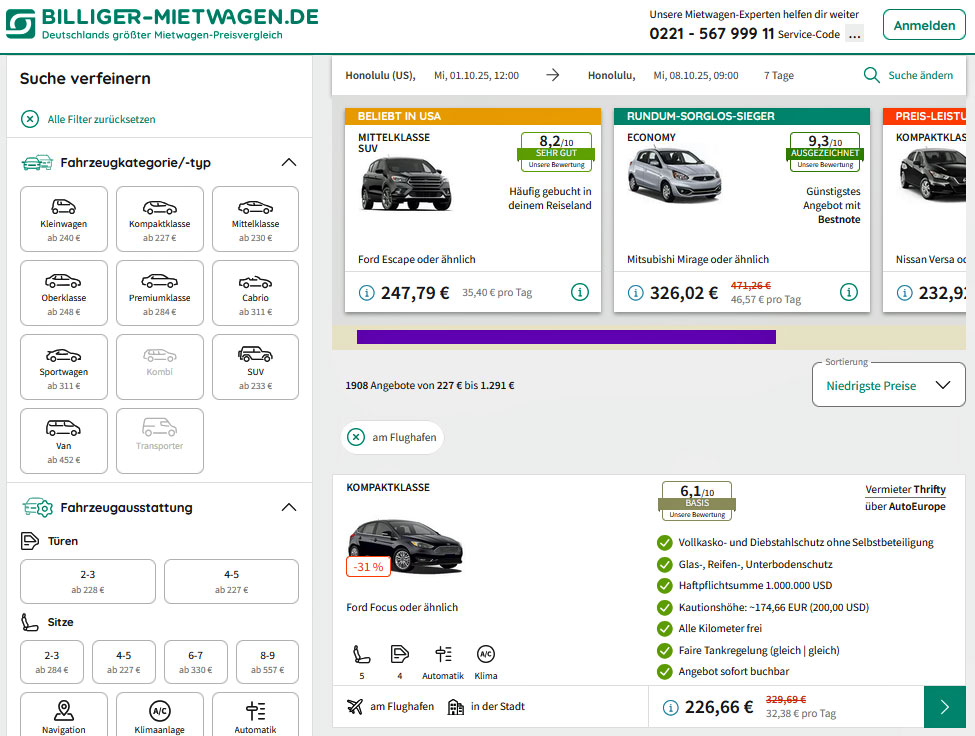975x736 pixels.
Task: Click blue info icon beside 232,9 price
Action: click(905, 292)
